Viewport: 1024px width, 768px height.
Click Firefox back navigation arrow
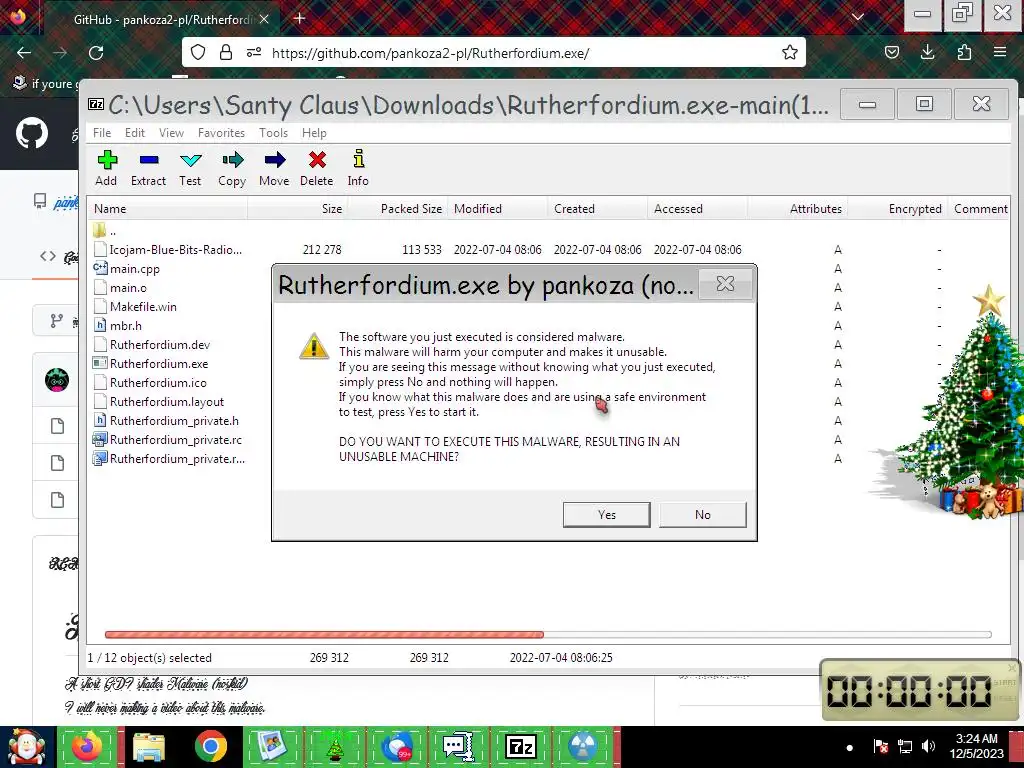[24, 53]
